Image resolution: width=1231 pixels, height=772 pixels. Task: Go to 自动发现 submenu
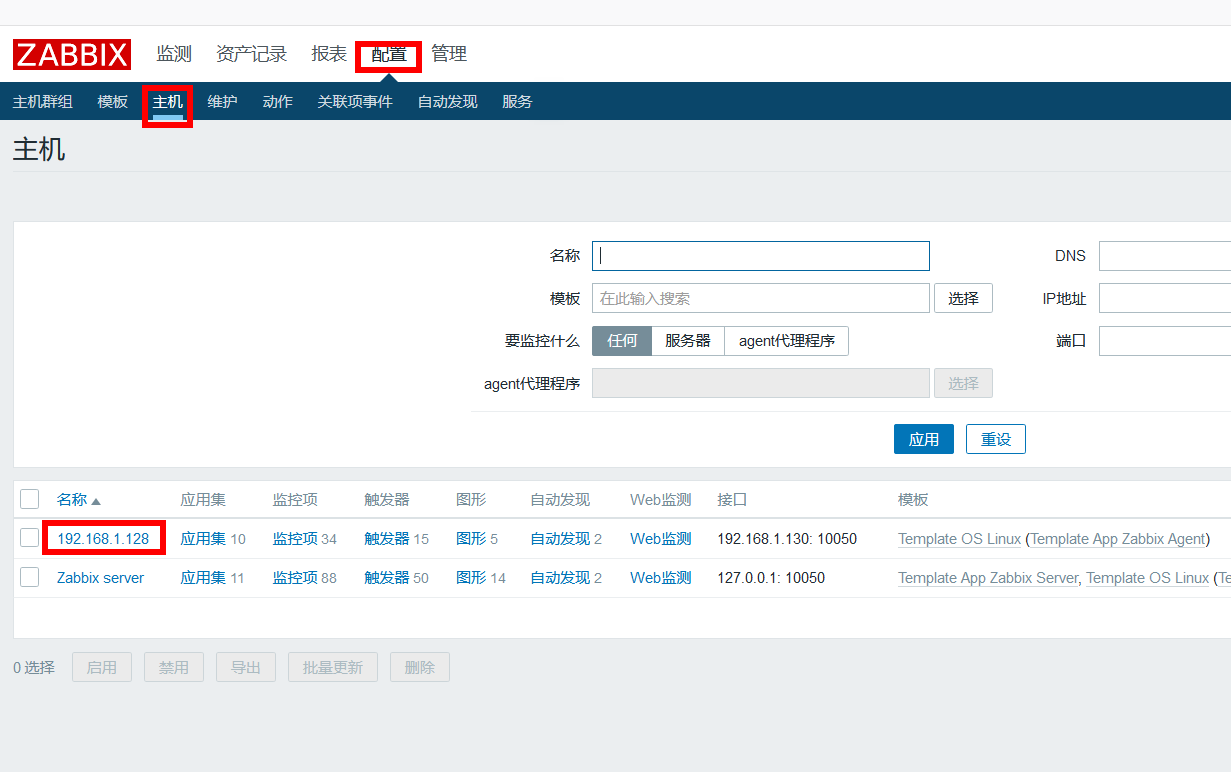click(x=447, y=102)
